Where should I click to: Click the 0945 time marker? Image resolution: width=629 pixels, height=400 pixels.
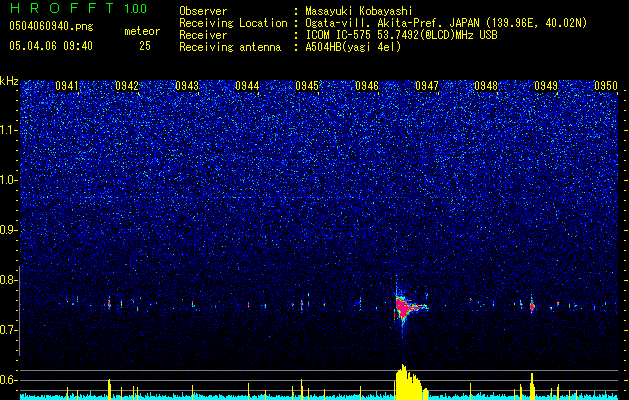(307, 86)
